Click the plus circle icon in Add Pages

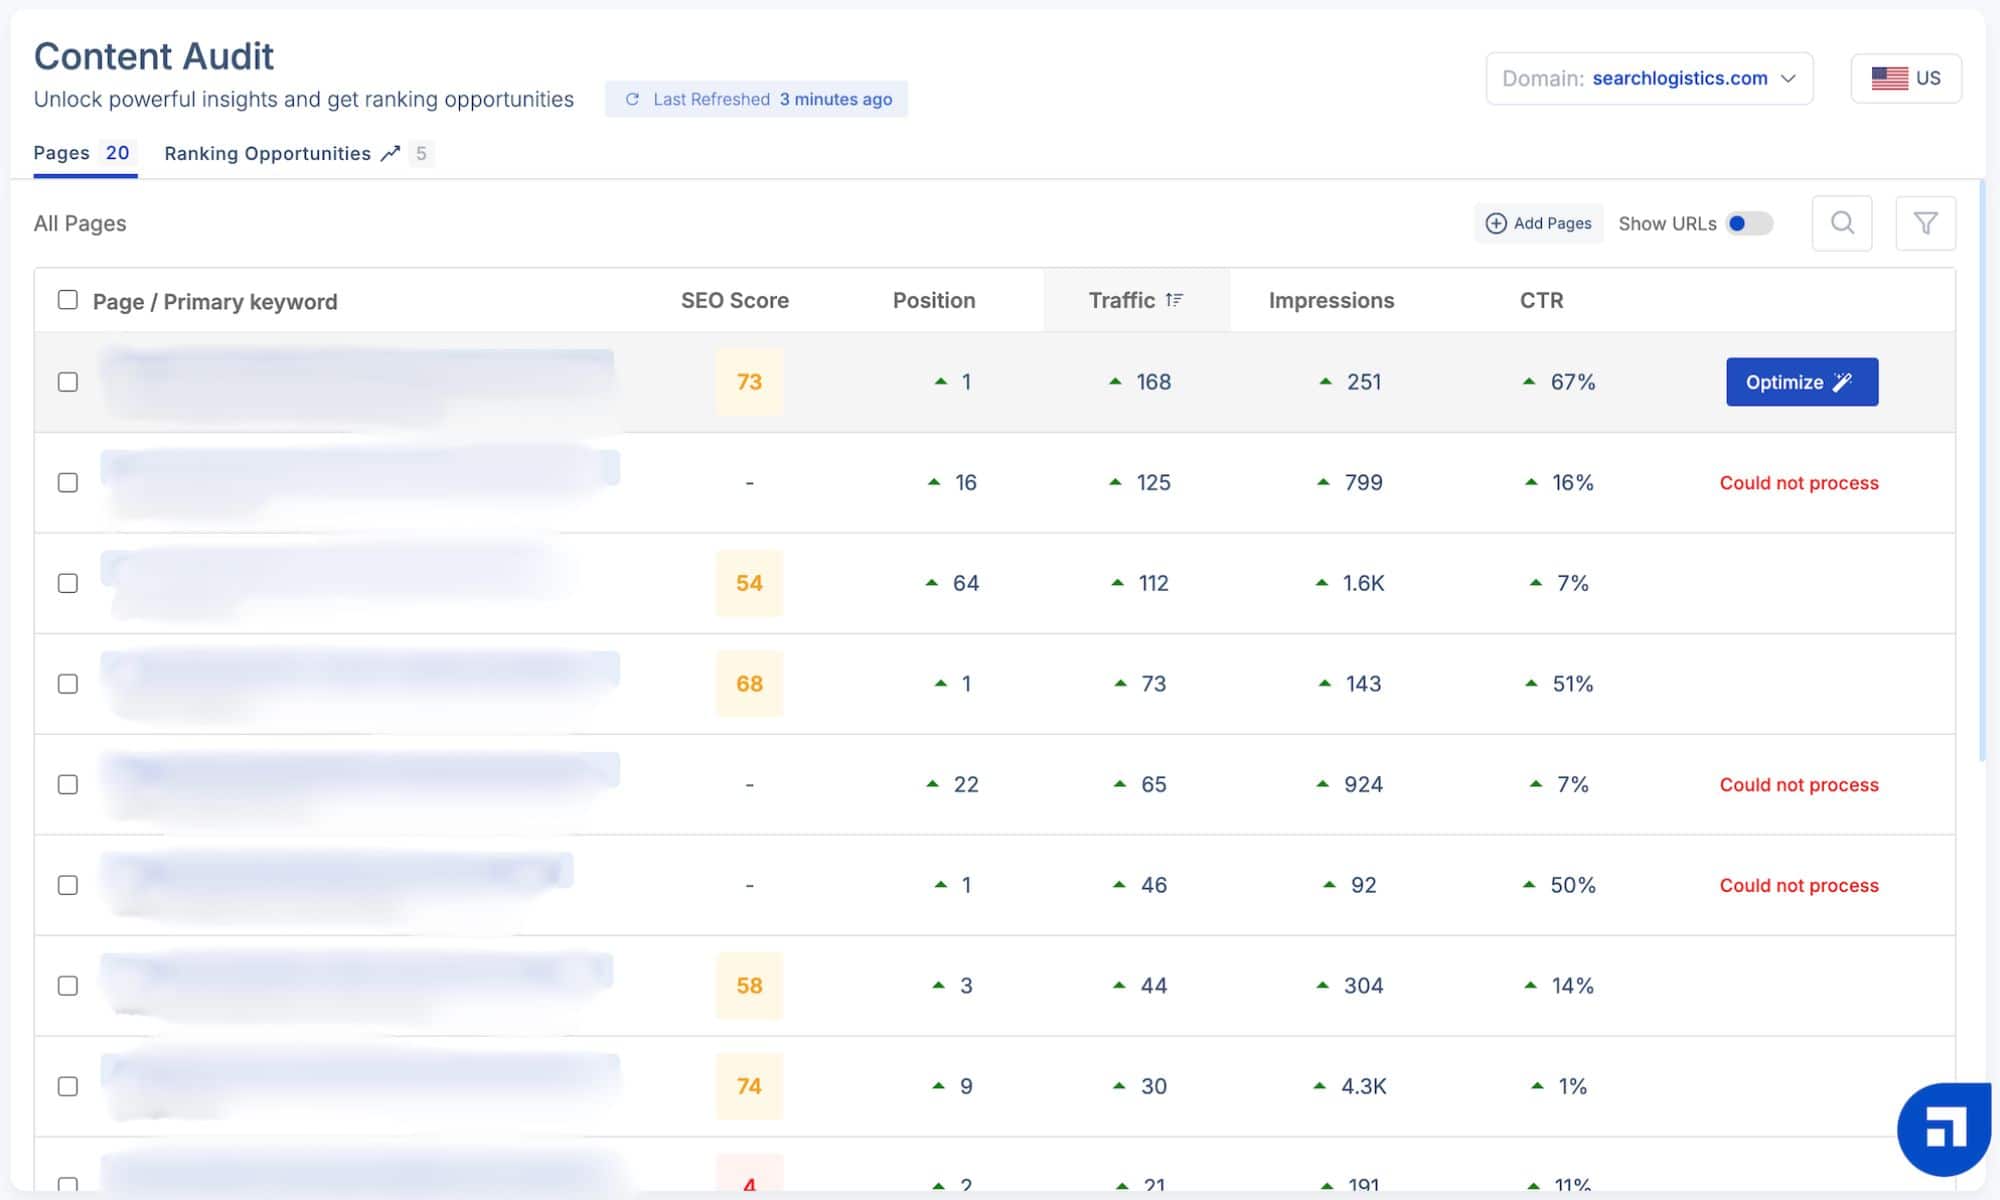click(x=1496, y=223)
